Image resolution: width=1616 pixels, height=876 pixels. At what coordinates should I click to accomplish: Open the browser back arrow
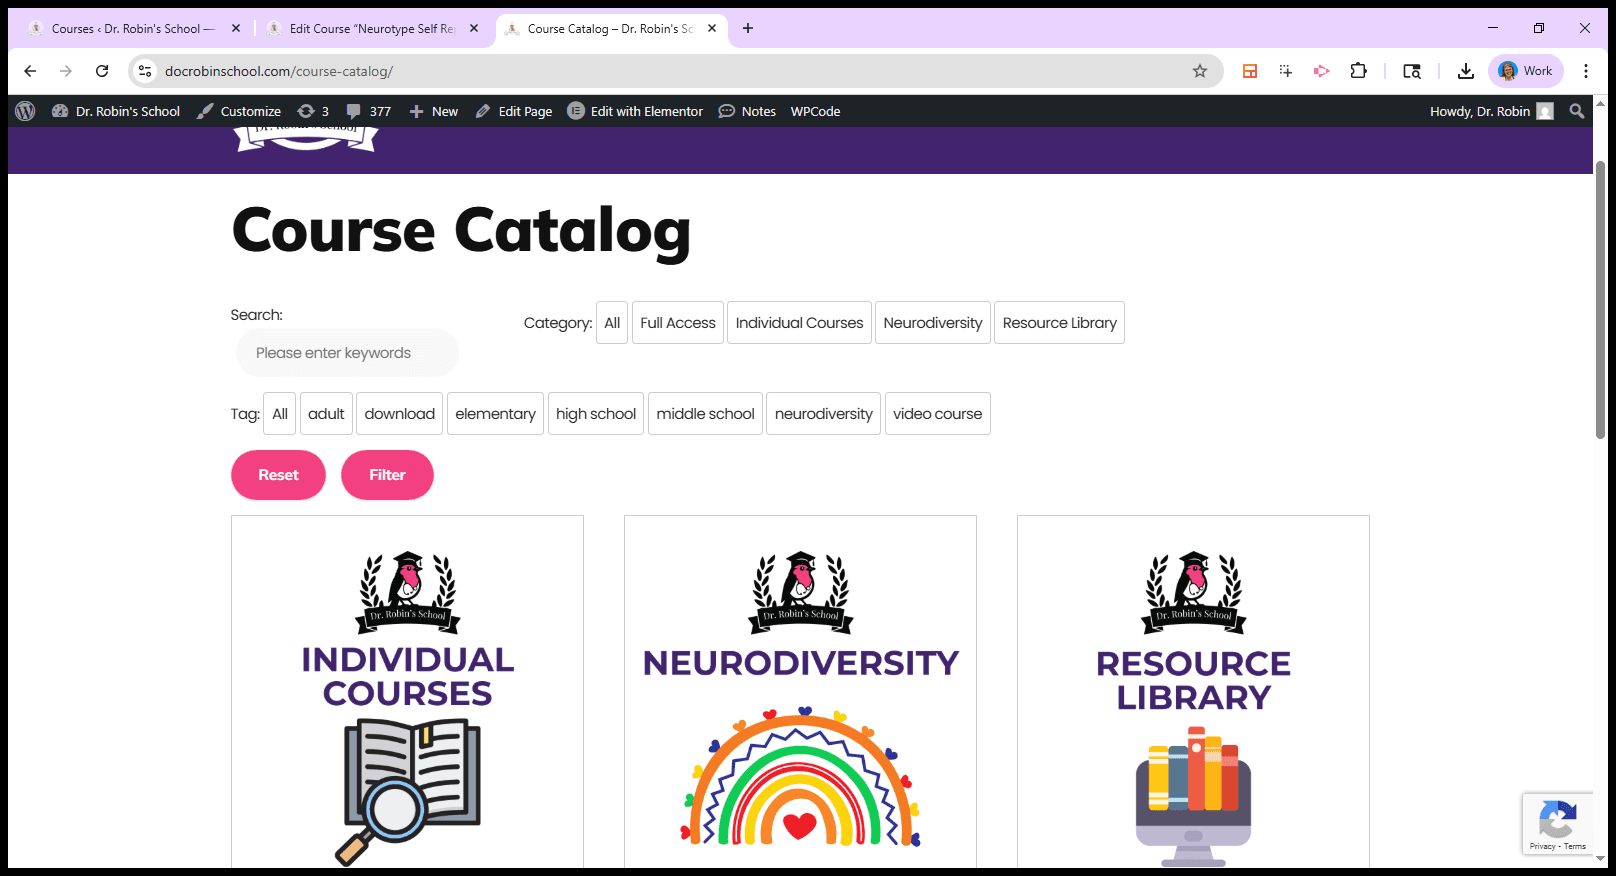click(x=30, y=71)
